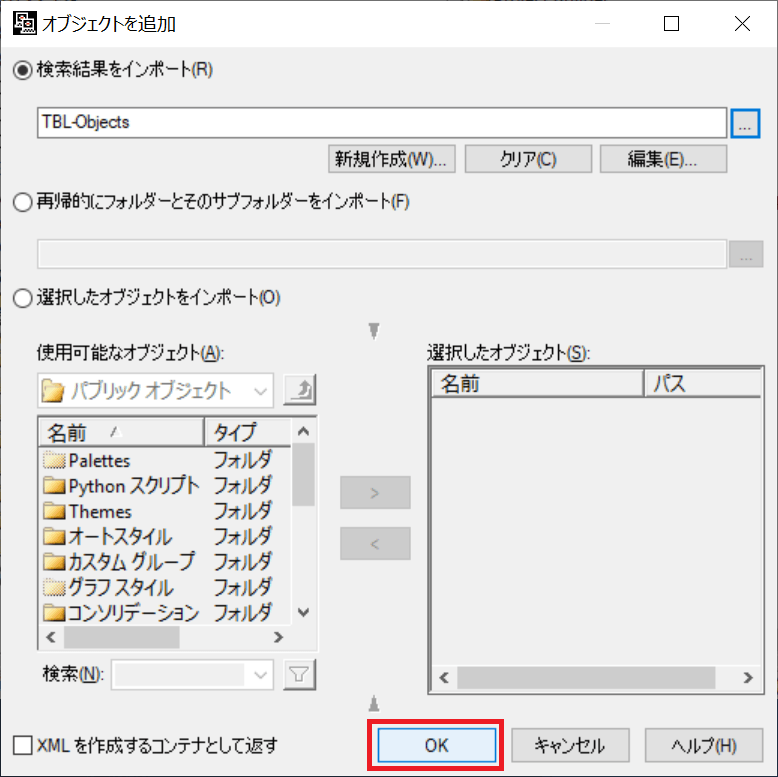Sort available objects by 名前 column
Screen dimensions: 778x777
point(121,433)
